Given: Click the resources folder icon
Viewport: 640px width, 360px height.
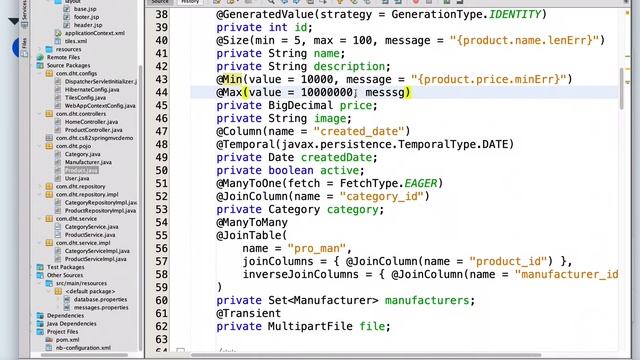Looking at the screenshot, I should (x=49, y=49).
